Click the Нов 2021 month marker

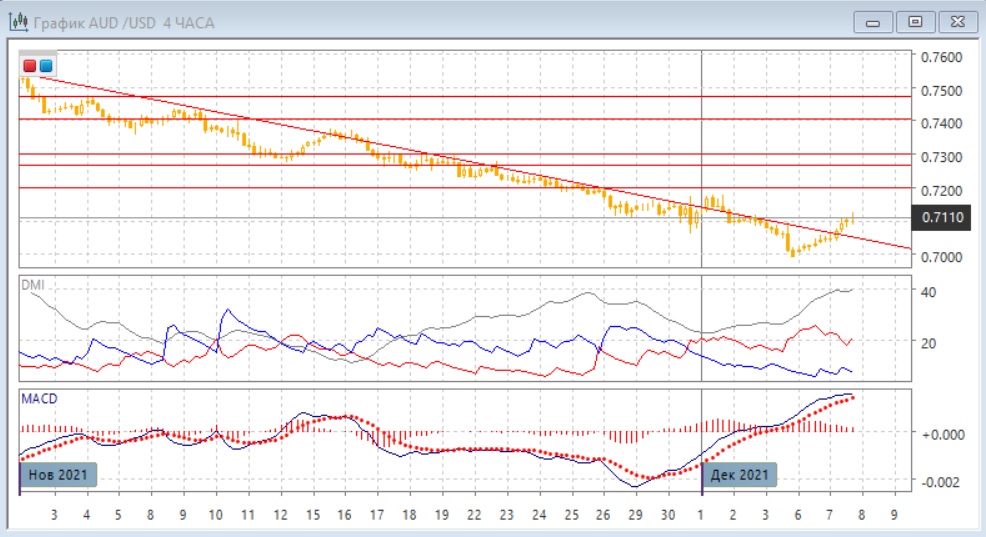[x=58, y=475]
